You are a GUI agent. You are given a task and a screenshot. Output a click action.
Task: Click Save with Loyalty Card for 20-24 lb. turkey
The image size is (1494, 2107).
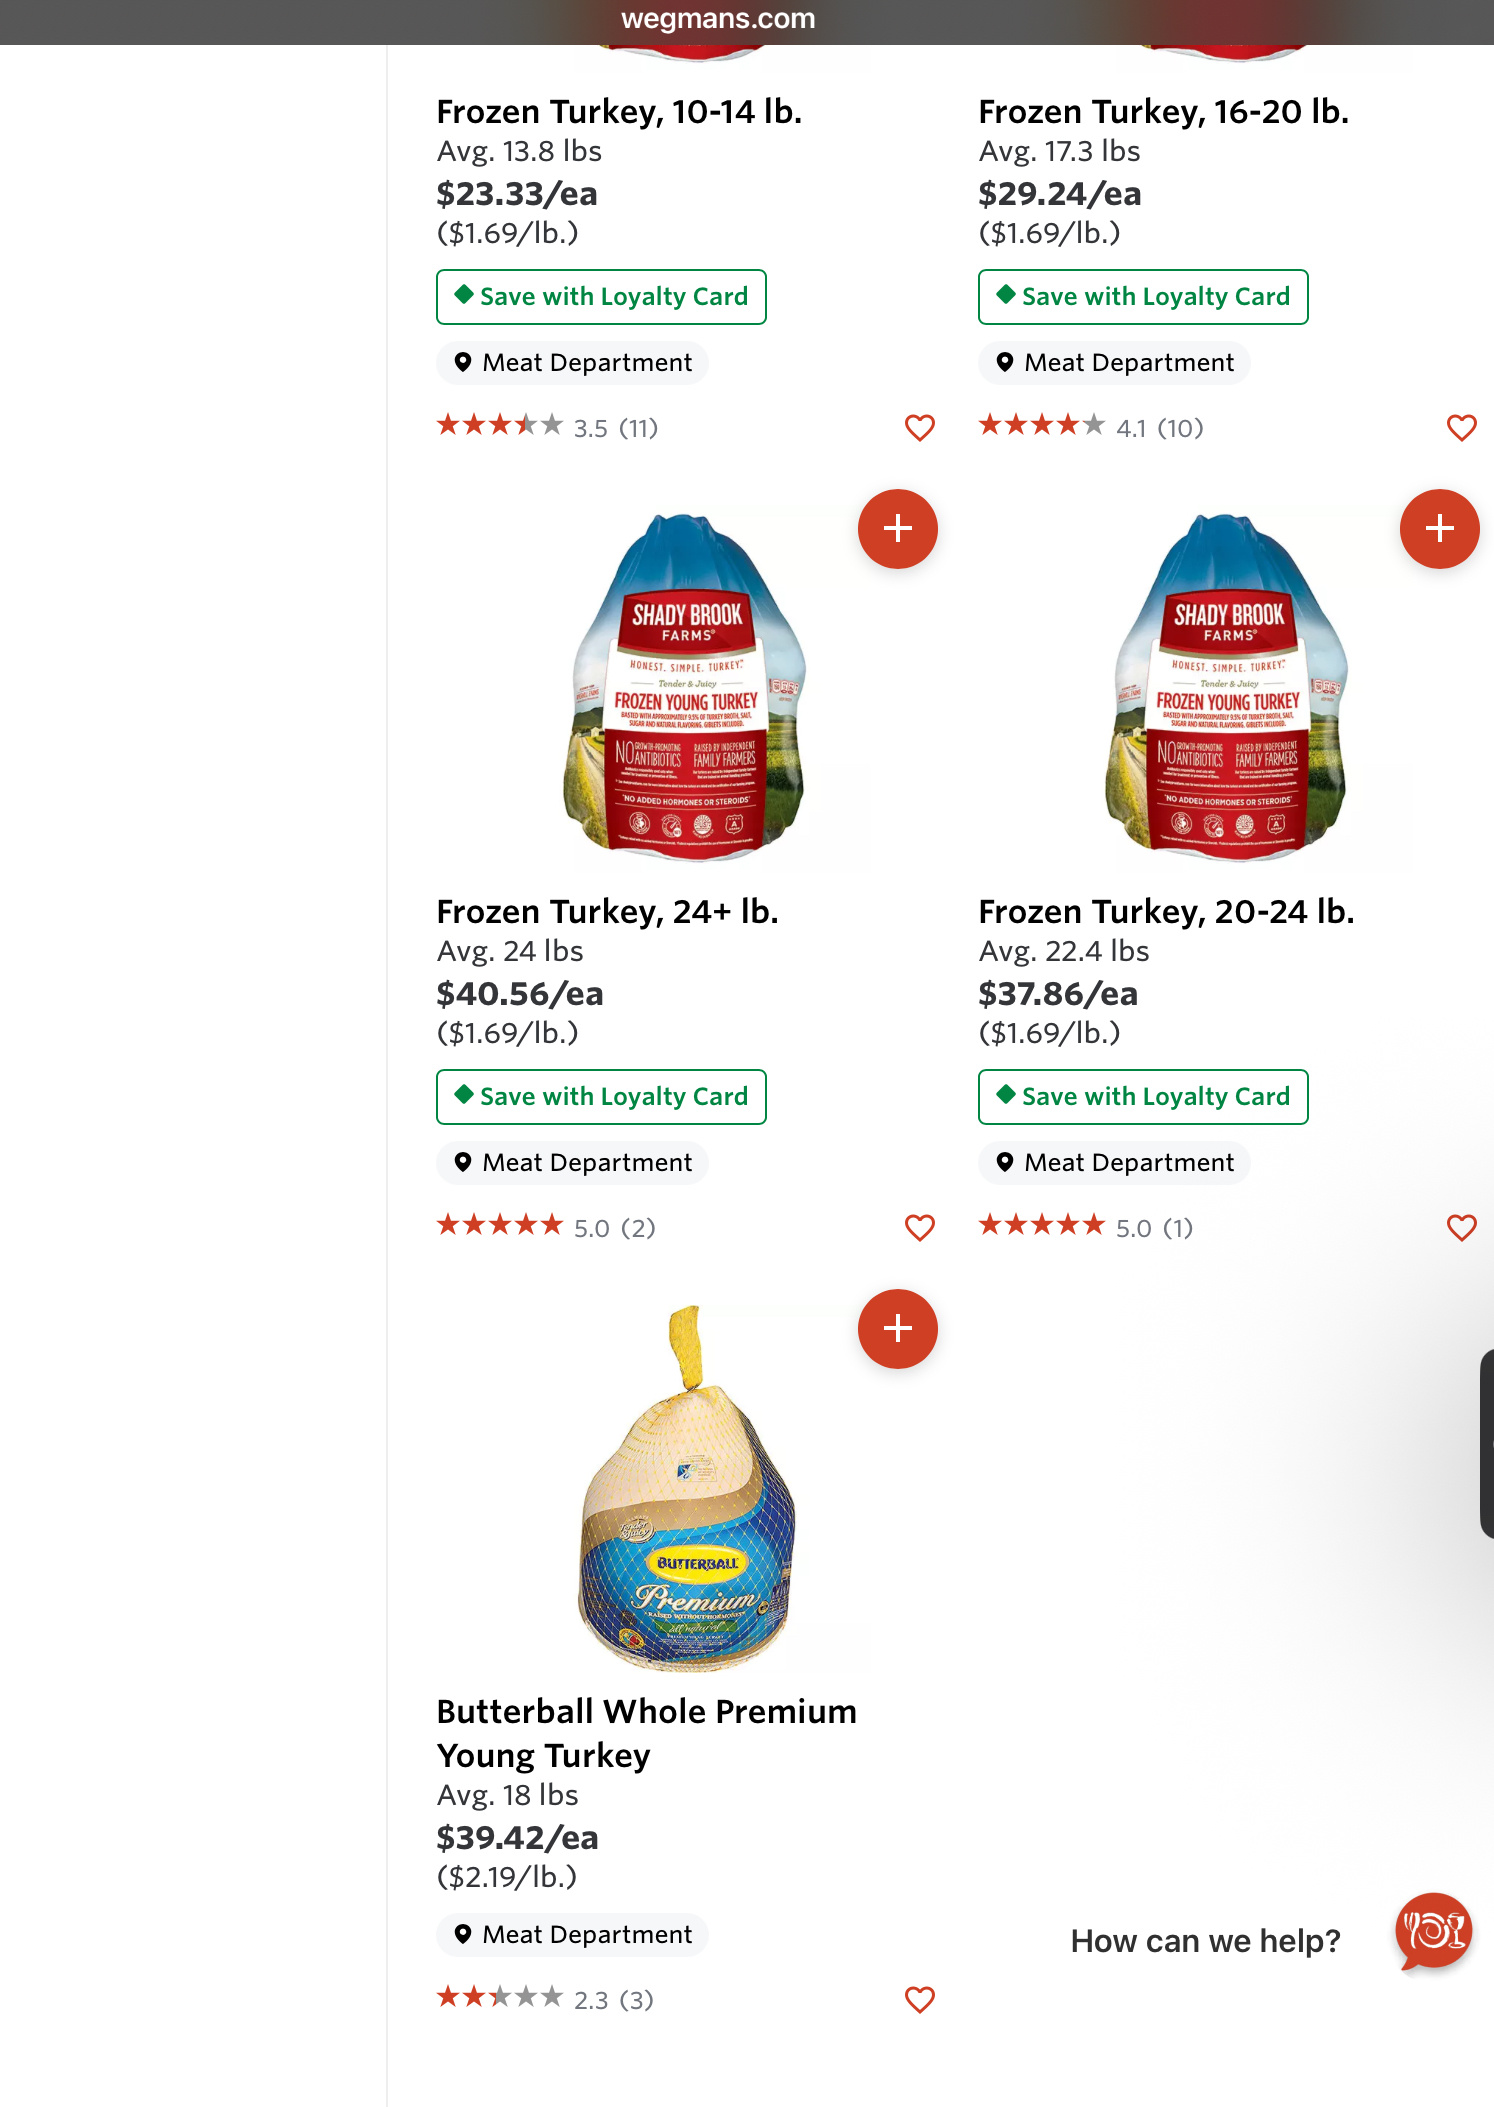1143,1097
